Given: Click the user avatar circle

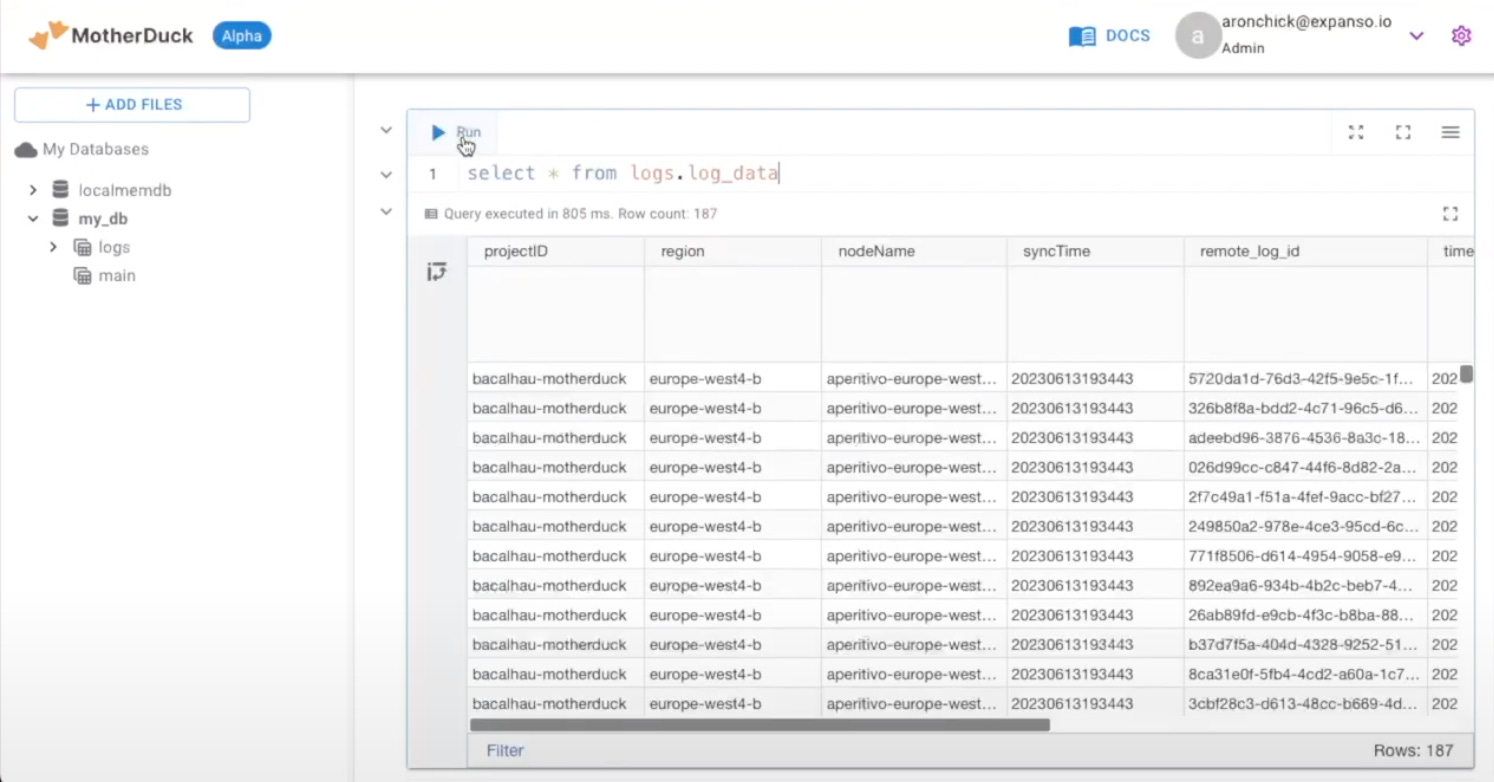Looking at the screenshot, I should coord(1197,36).
